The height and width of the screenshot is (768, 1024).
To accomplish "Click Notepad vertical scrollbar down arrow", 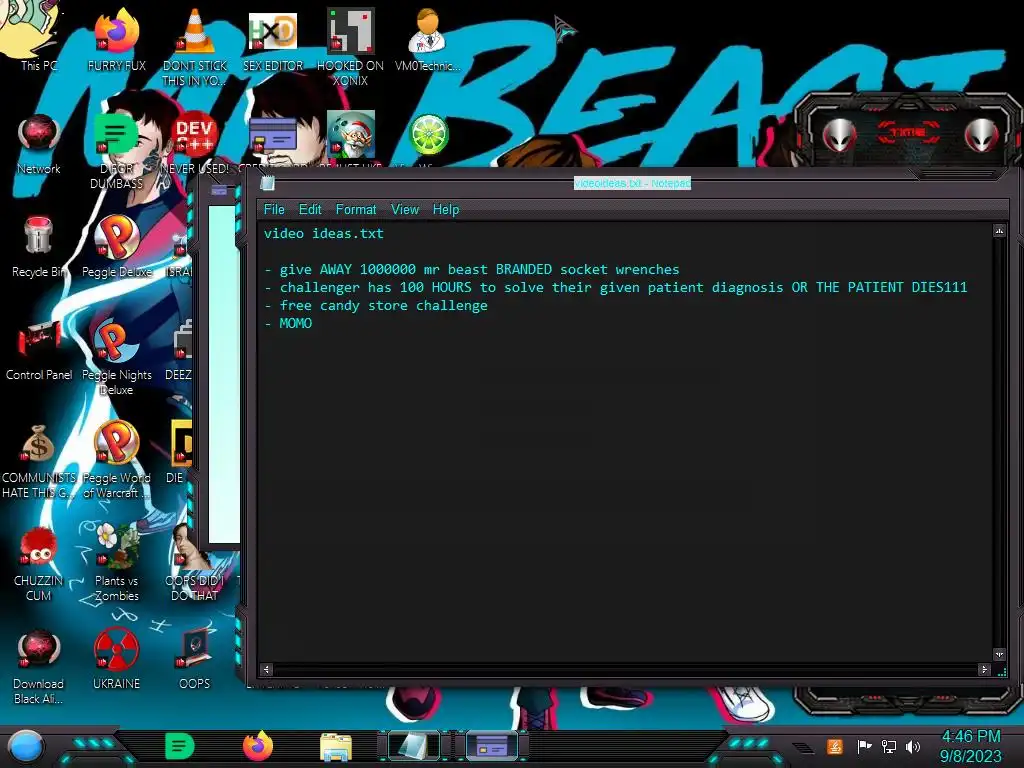I will (x=999, y=654).
